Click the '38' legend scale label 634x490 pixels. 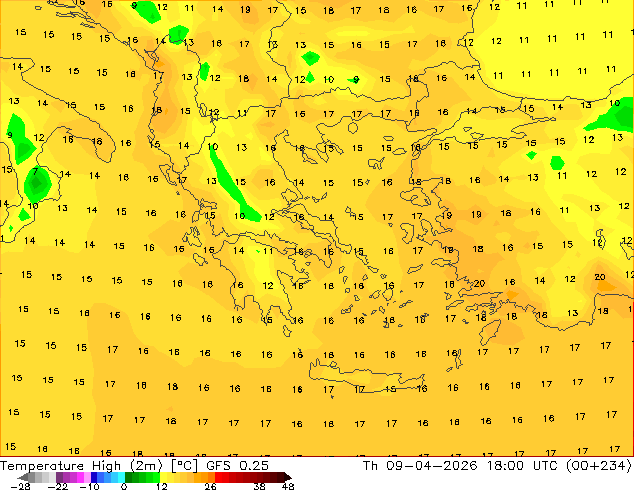click(x=260, y=486)
